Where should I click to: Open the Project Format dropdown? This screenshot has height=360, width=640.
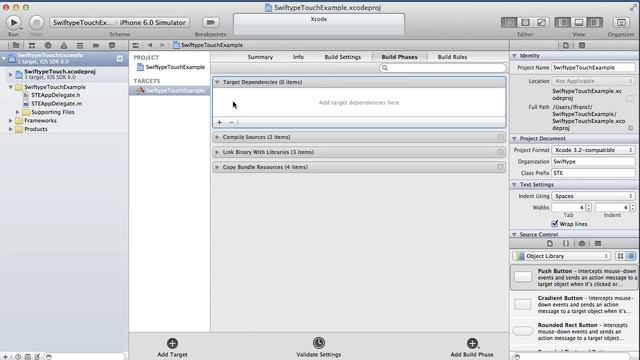[x=593, y=150]
